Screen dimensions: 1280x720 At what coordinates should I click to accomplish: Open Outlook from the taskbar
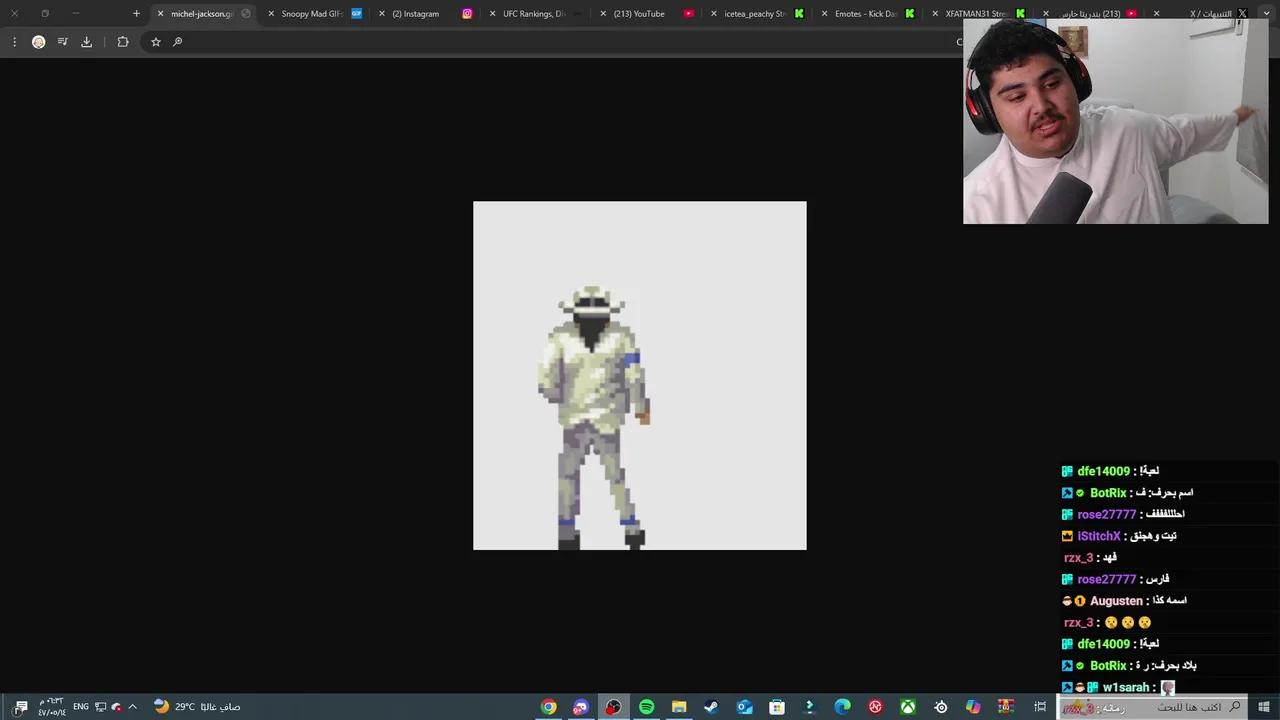(744, 707)
